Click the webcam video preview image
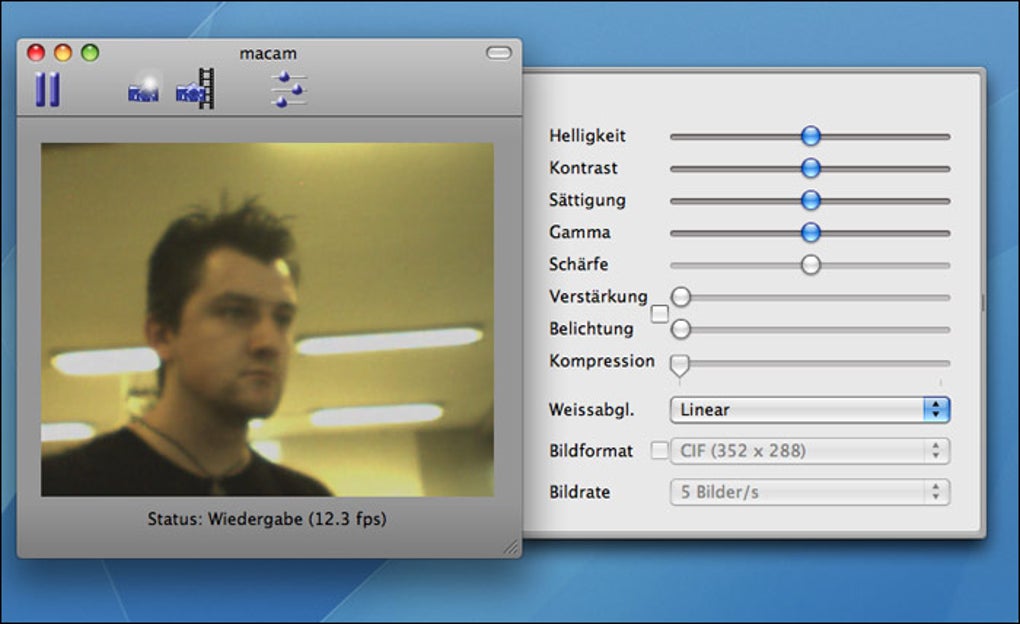1020x624 pixels. click(x=267, y=319)
